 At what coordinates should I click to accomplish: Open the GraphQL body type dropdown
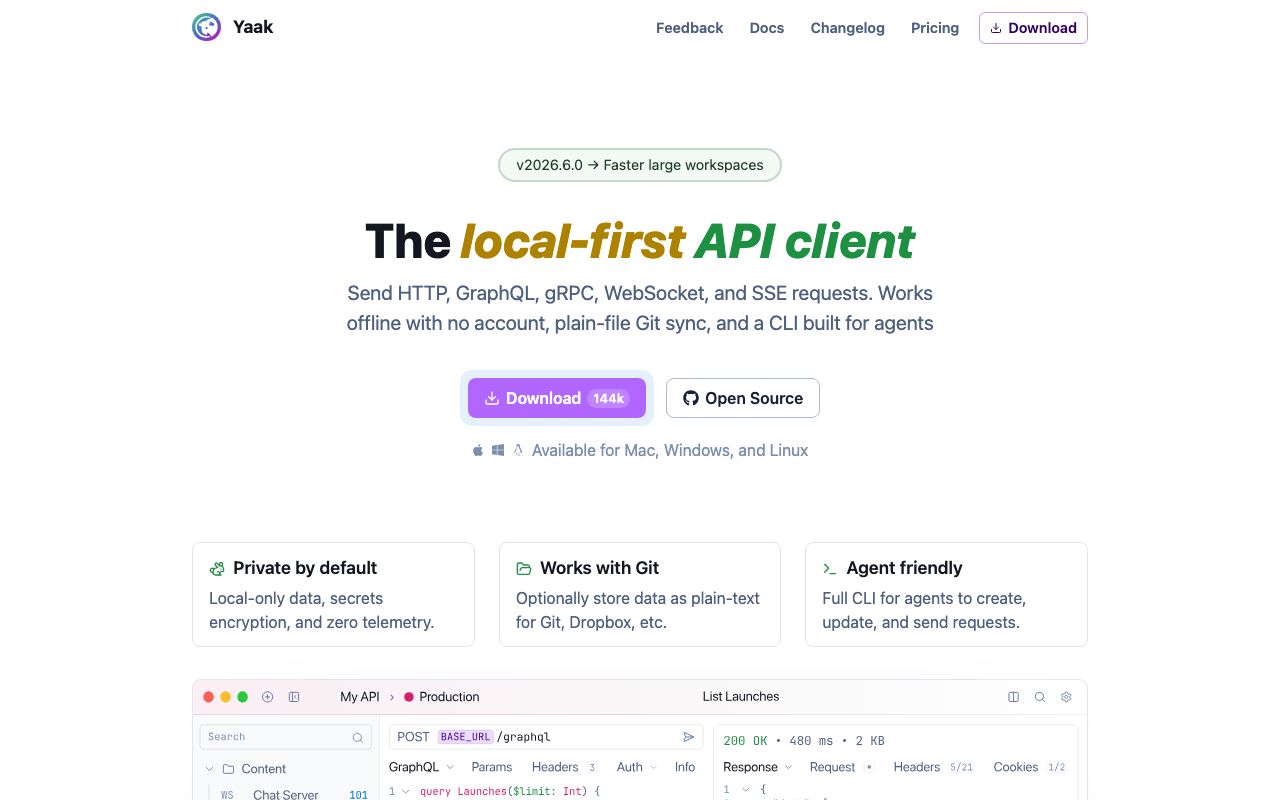[422, 767]
